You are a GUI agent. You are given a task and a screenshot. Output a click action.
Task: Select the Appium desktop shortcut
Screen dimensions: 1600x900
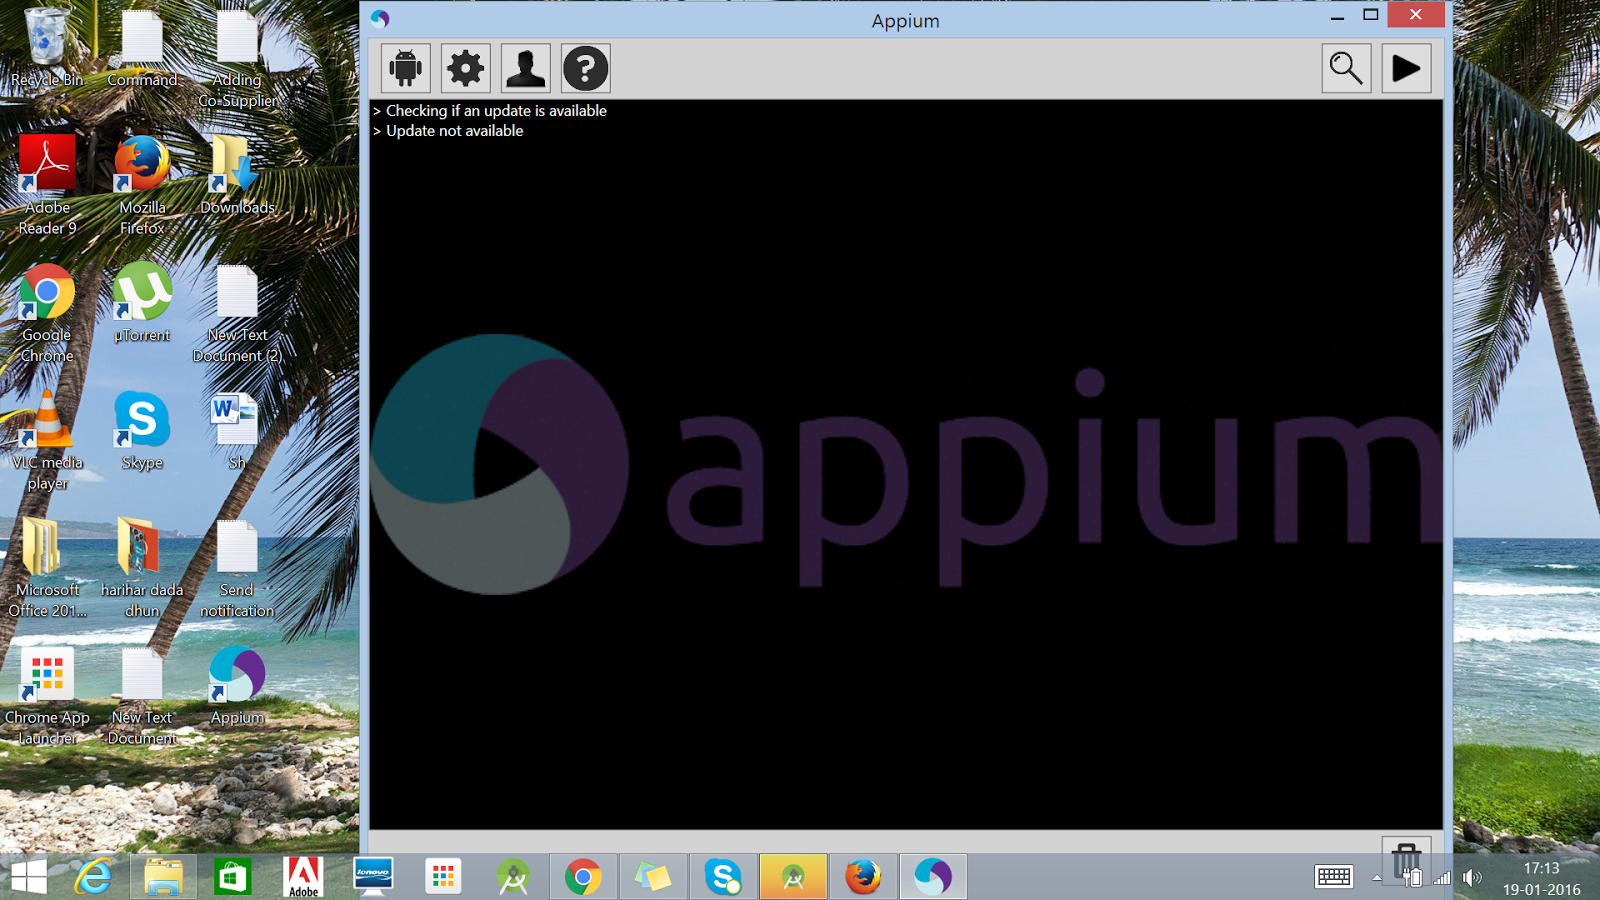[x=237, y=685]
